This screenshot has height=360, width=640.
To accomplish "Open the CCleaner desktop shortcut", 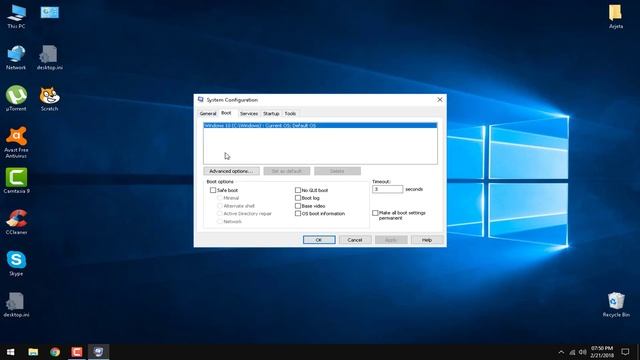I will [x=16, y=222].
